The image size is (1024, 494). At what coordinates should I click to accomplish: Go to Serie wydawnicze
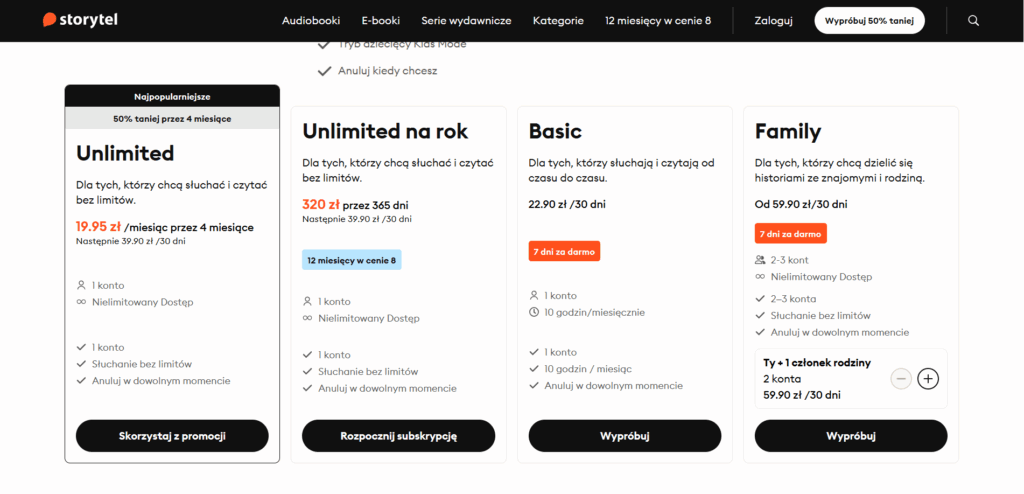pos(466,20)
